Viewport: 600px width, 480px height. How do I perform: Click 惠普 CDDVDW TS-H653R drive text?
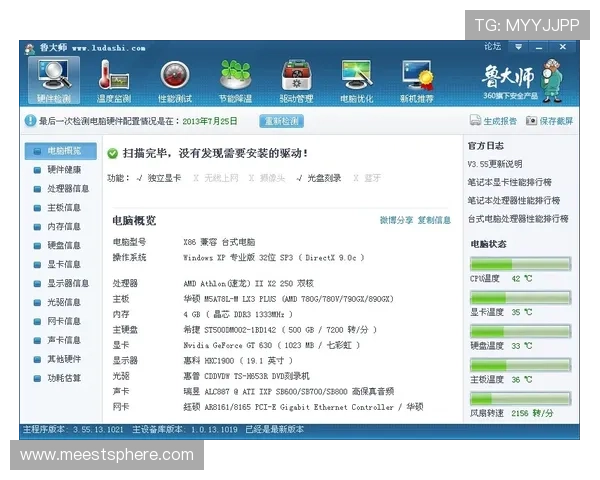[x=246, y=376]
